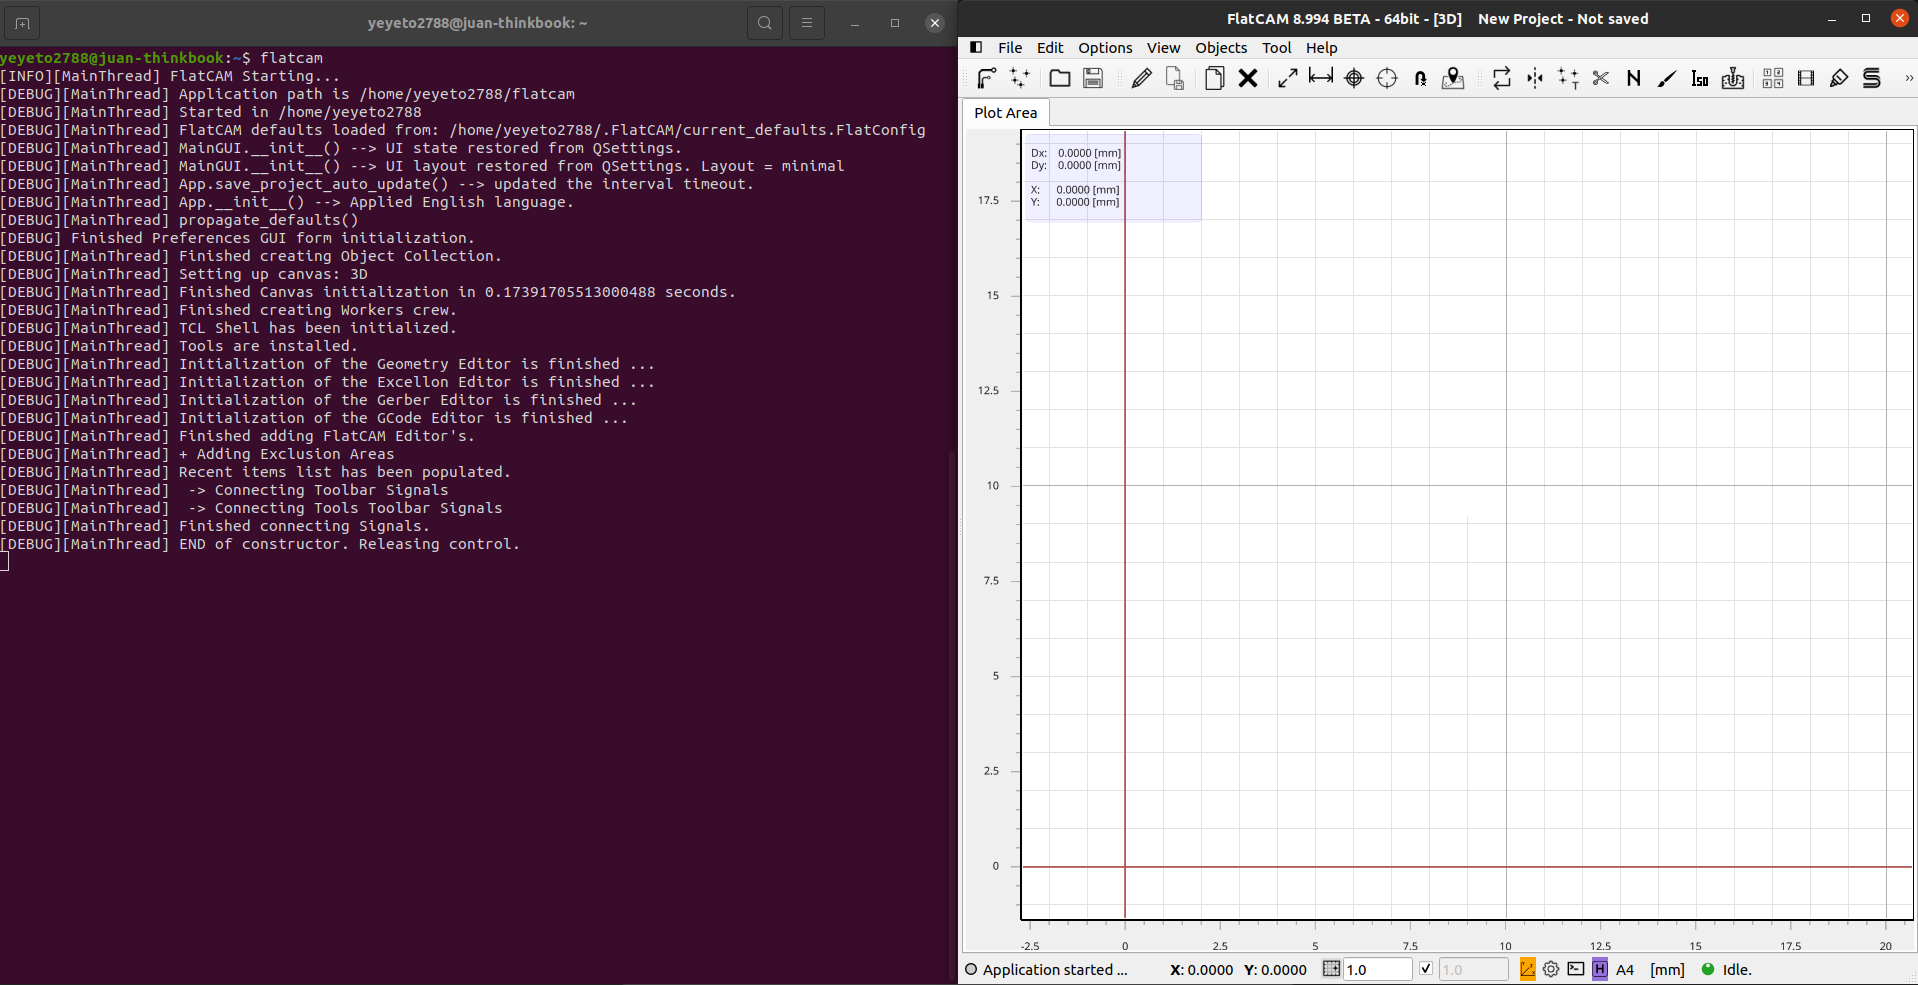Click the Y: 0.0000 coordinate readout

[x=1275, y=969]
